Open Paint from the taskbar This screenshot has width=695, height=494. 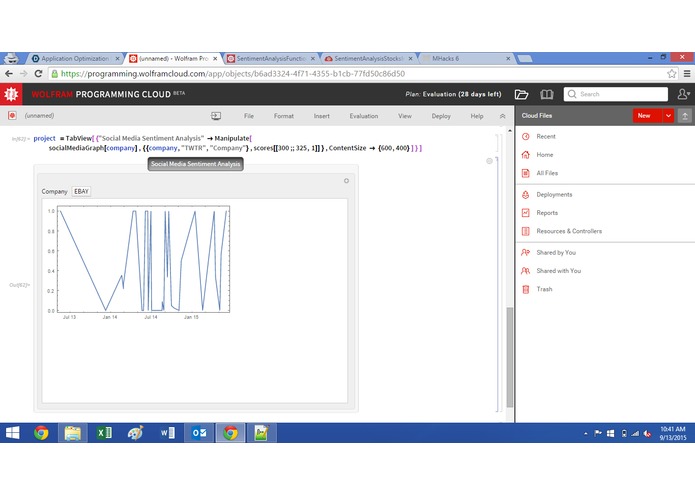click(136, 433)
